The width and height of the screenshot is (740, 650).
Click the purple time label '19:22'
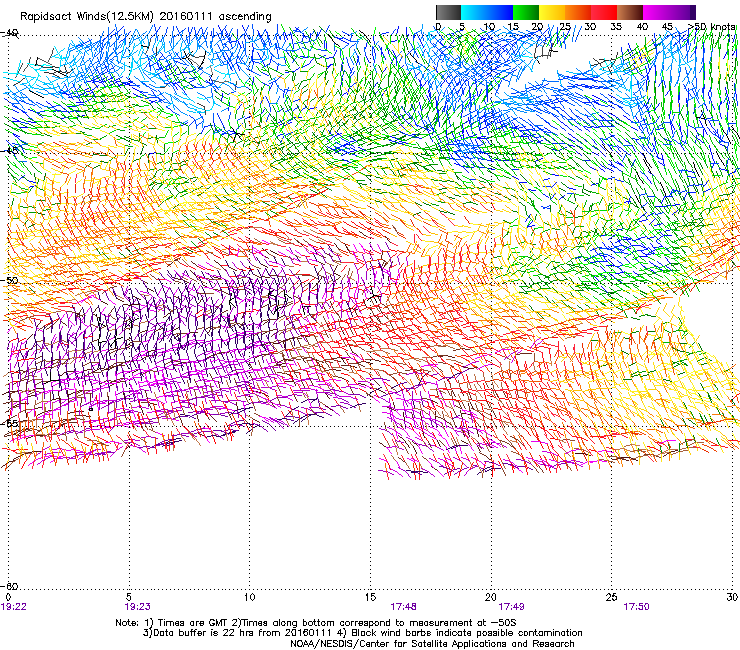pos(14,607)
